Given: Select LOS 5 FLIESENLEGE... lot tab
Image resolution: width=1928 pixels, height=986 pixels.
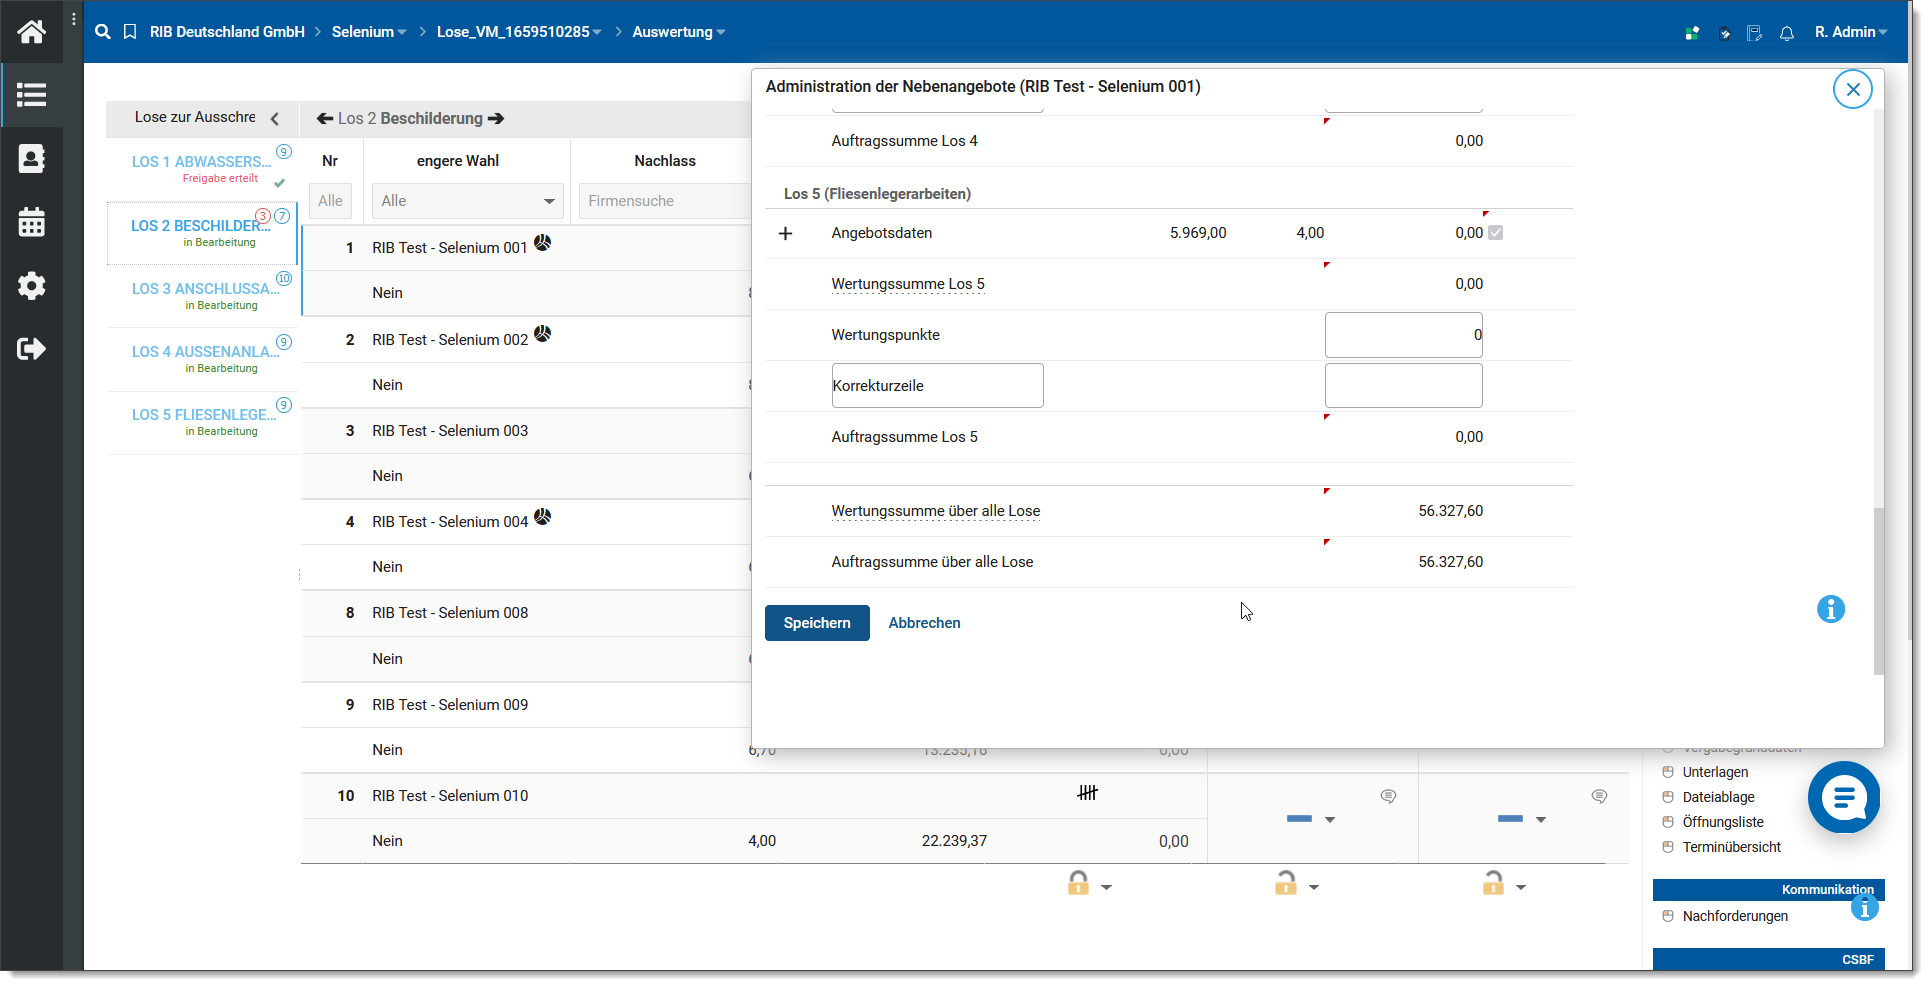Looking at the screenshot, I should click(x=203, y=415).
